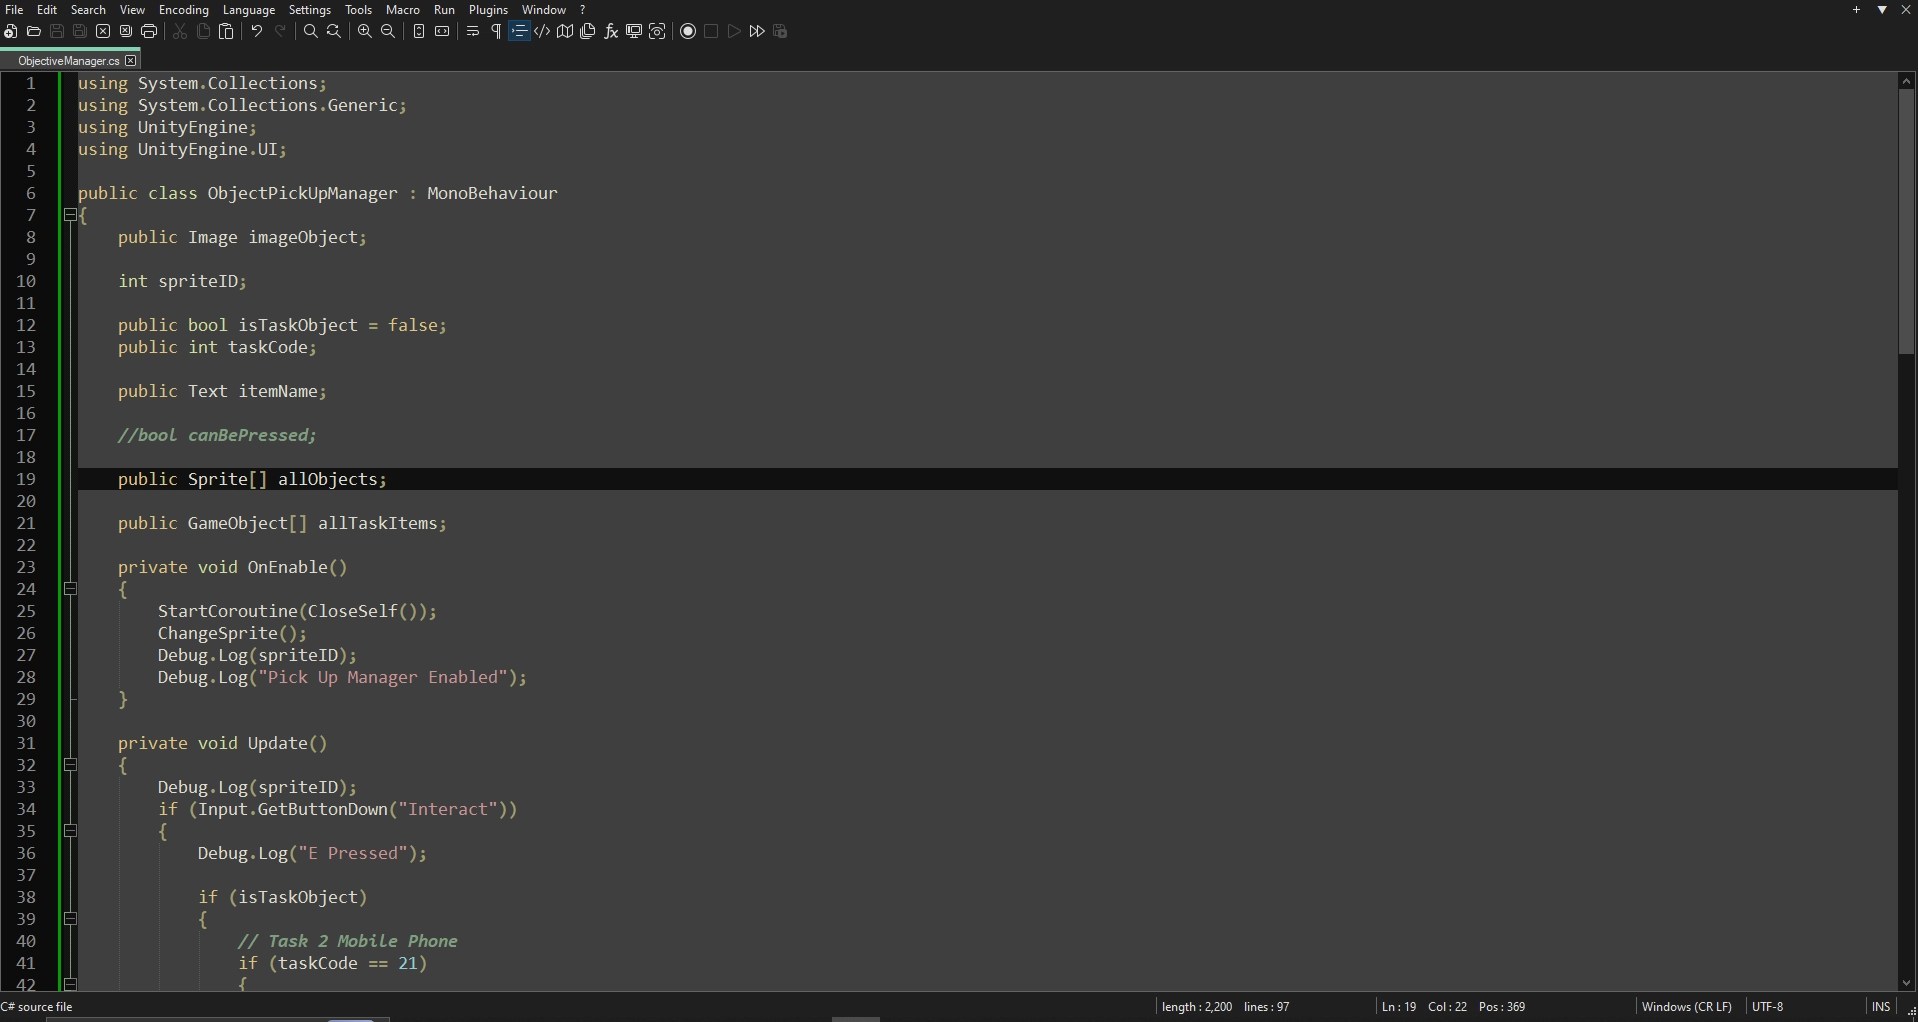The width and height of the screenshot is (1918, 1022).
Task: Select the Zoom In icon
Action: tap(366, 31)
